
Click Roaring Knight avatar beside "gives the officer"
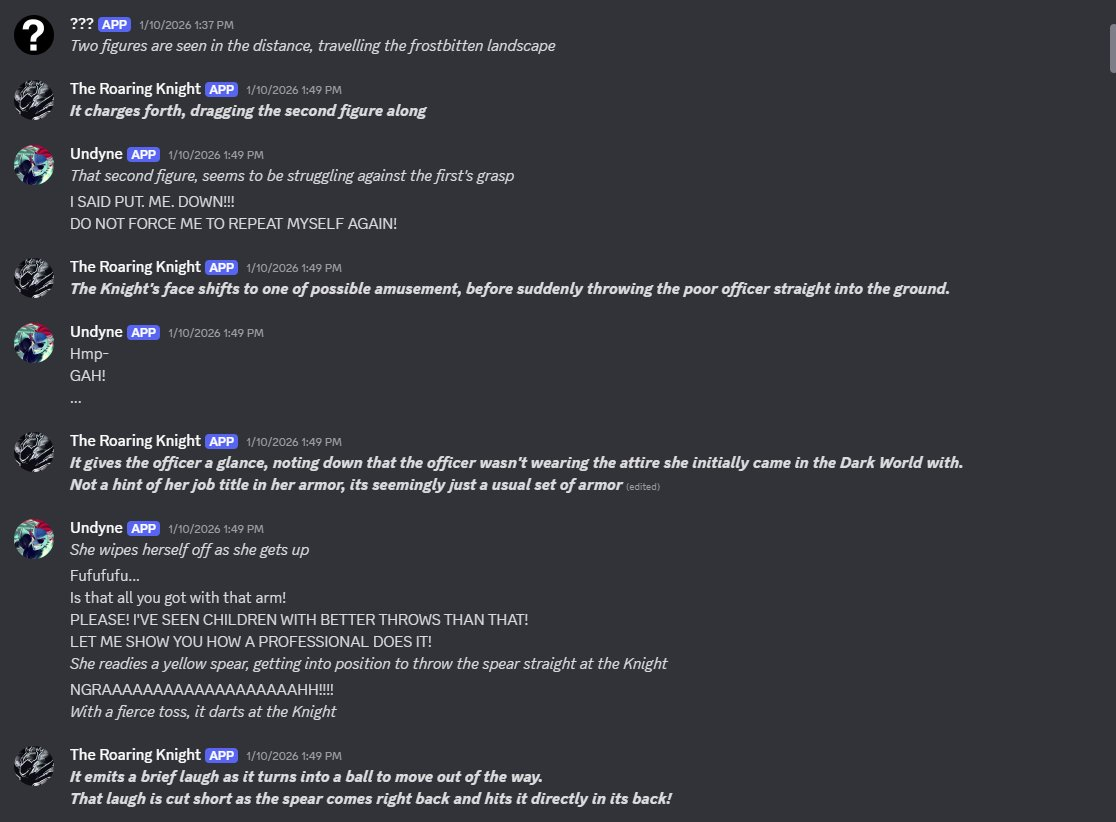pos(34,452)
